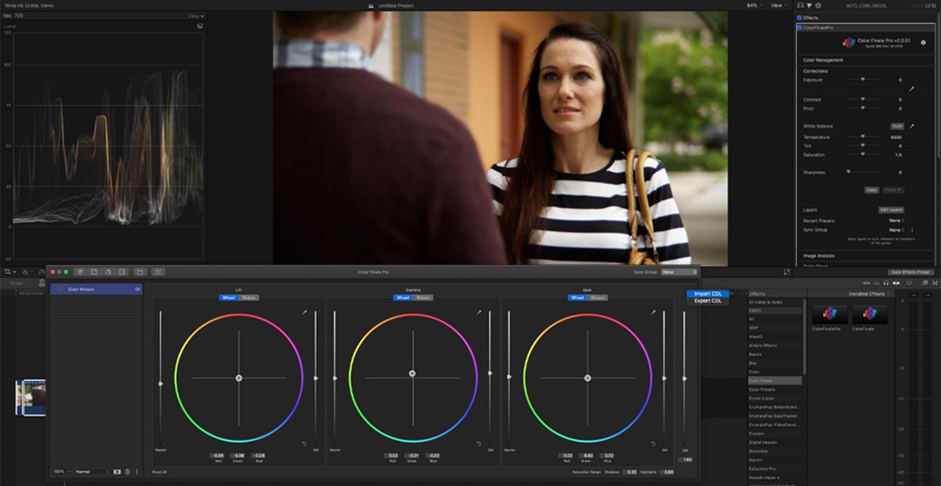Open the Sync Group dropdown in Color Finale window
This screenshot has height=486, width=941.
679,272
